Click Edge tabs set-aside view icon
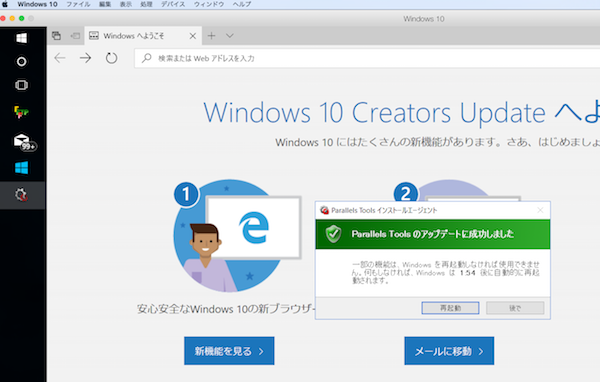Image resolution: width=600 pixels, height=382 pixels. 57,36
